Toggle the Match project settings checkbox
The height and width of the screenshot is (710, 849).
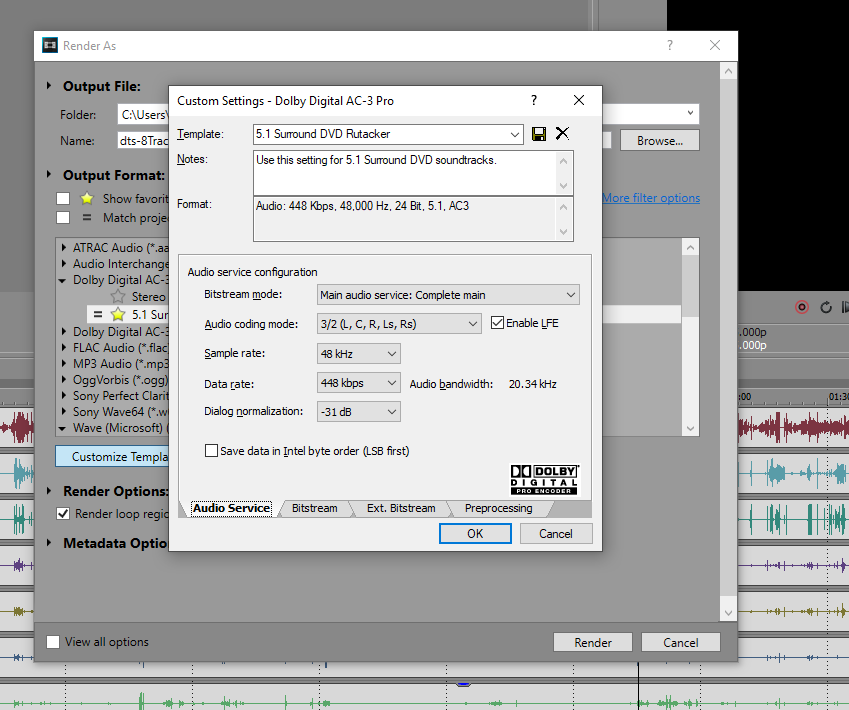(63, 218)
